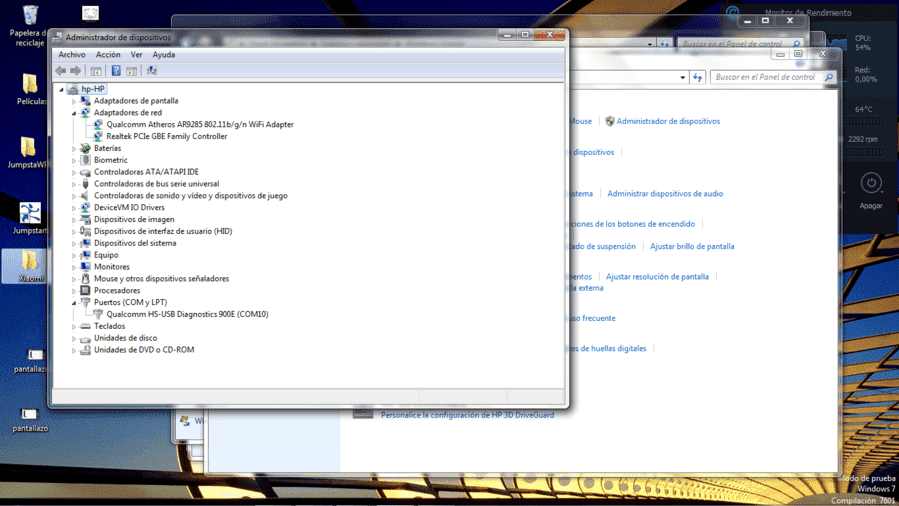Viewport: 899px width, 506px height.
Task: Select the Baterías category icon
Action: coord(85,148)
